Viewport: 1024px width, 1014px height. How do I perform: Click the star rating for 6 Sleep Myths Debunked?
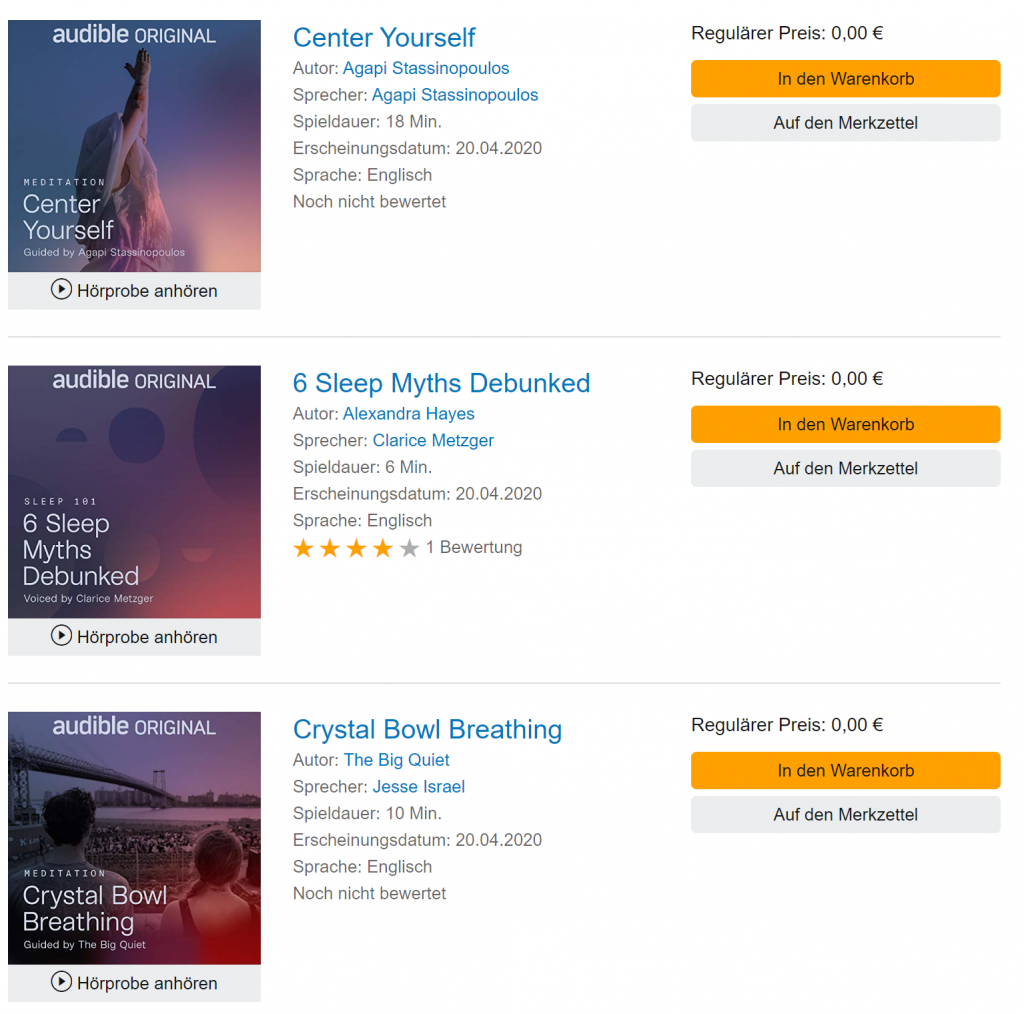point(356,548)
